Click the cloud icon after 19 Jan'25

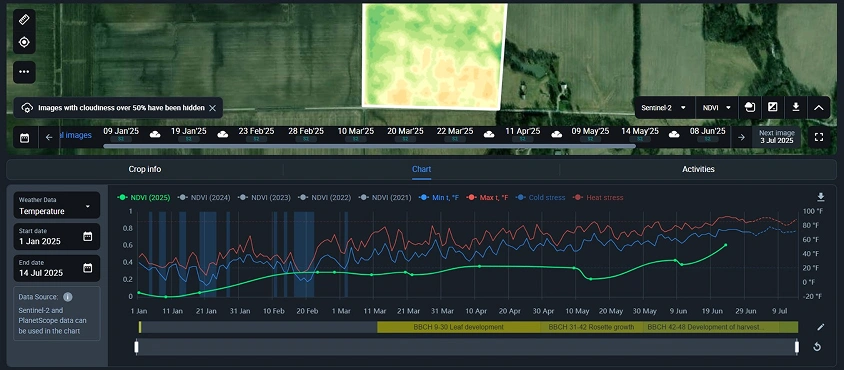click(x=222, y=134)
